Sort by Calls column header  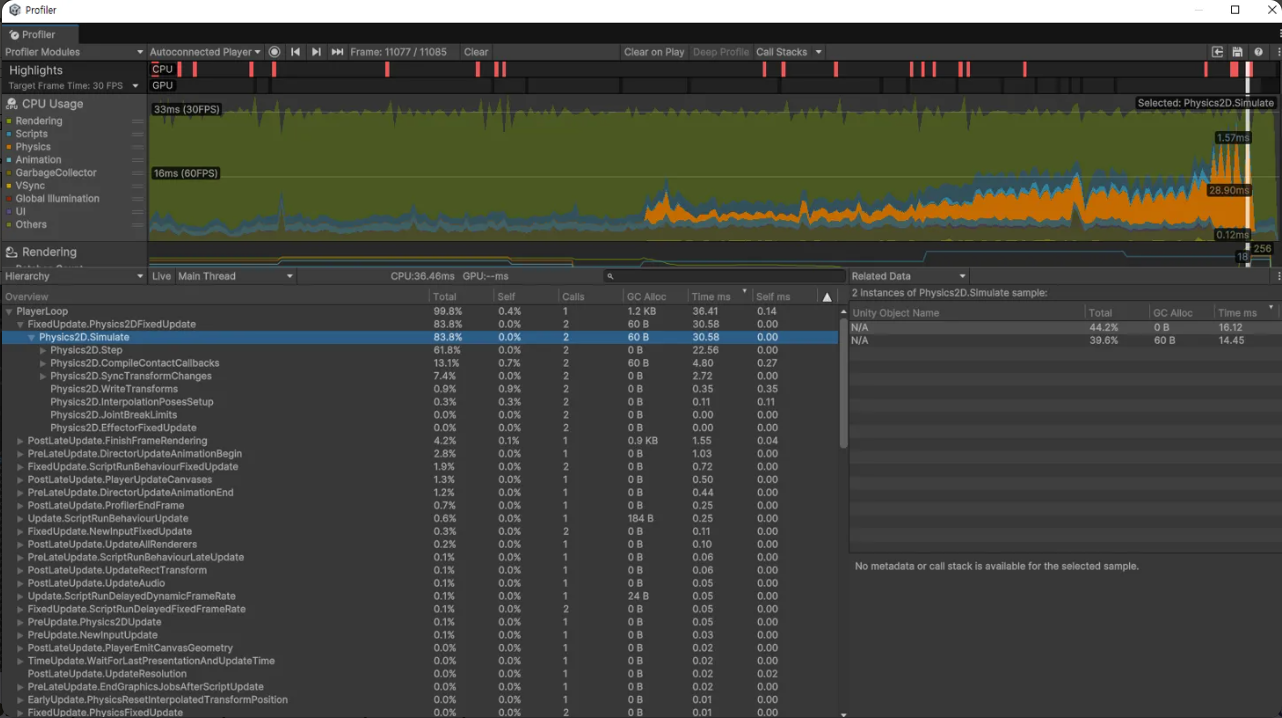590,297
